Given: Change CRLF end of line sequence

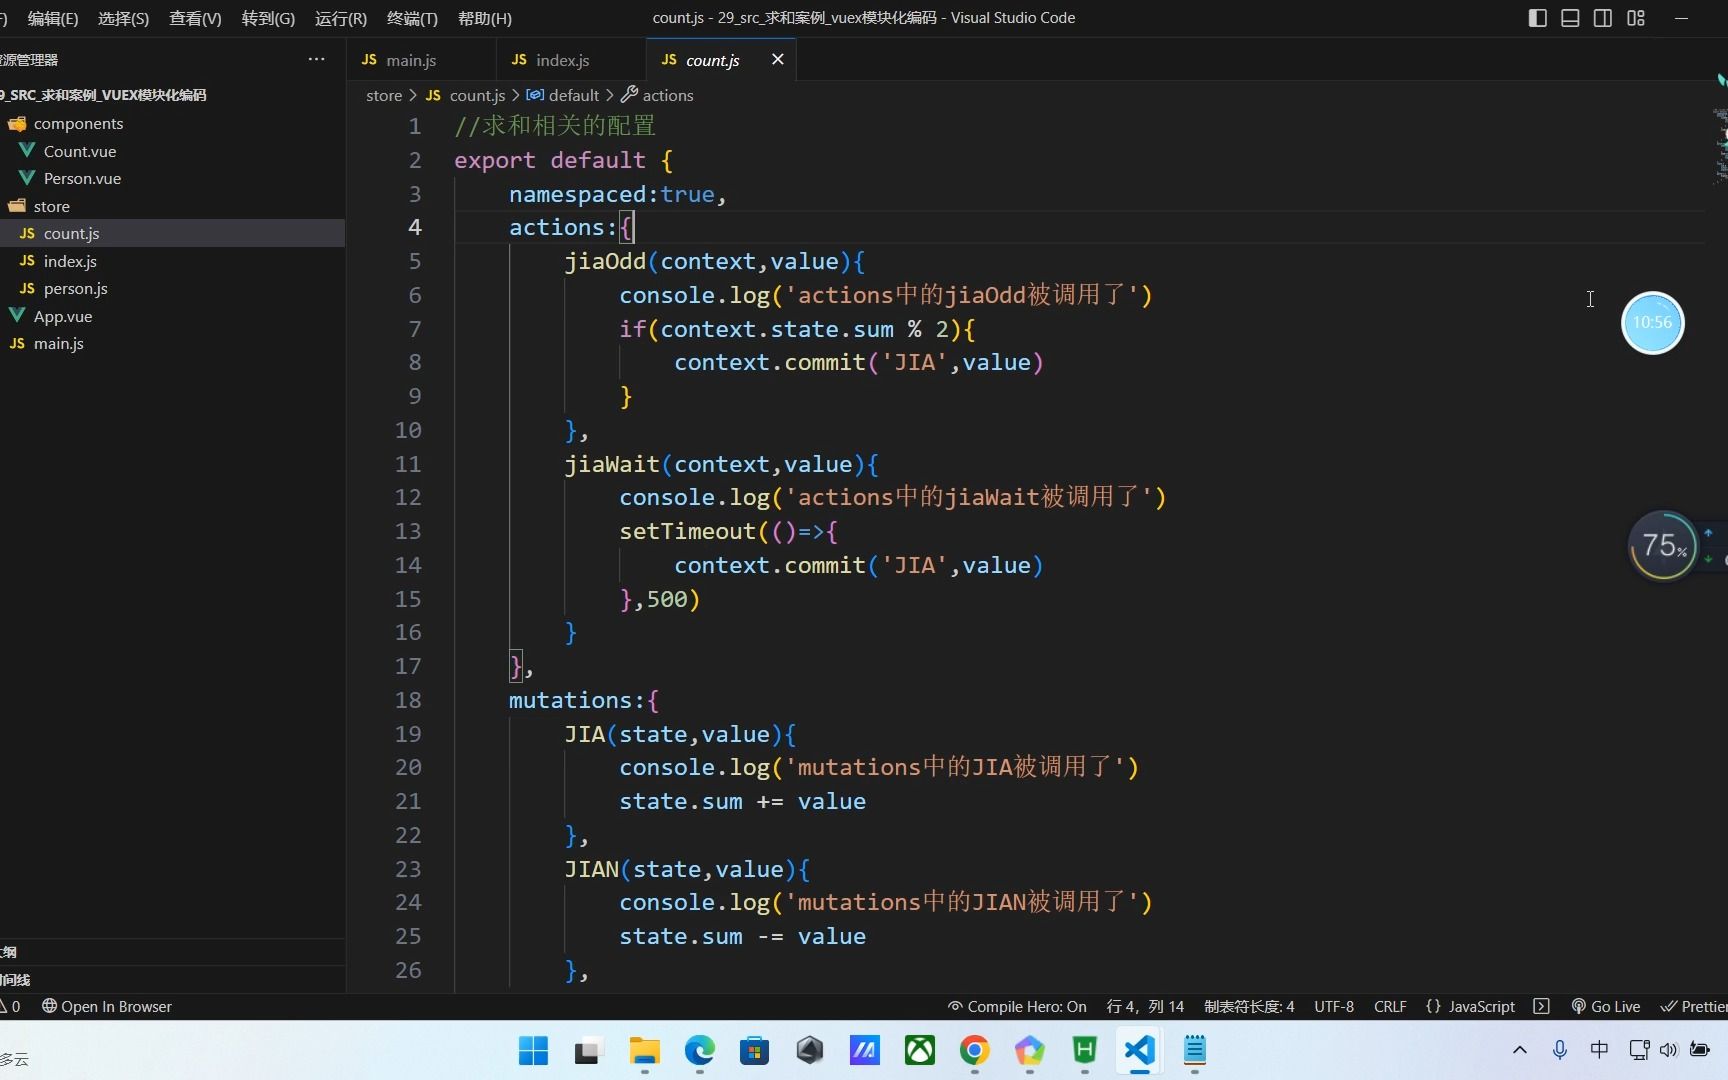Looking at the screenshot, I should [x=1390, y=1006].
